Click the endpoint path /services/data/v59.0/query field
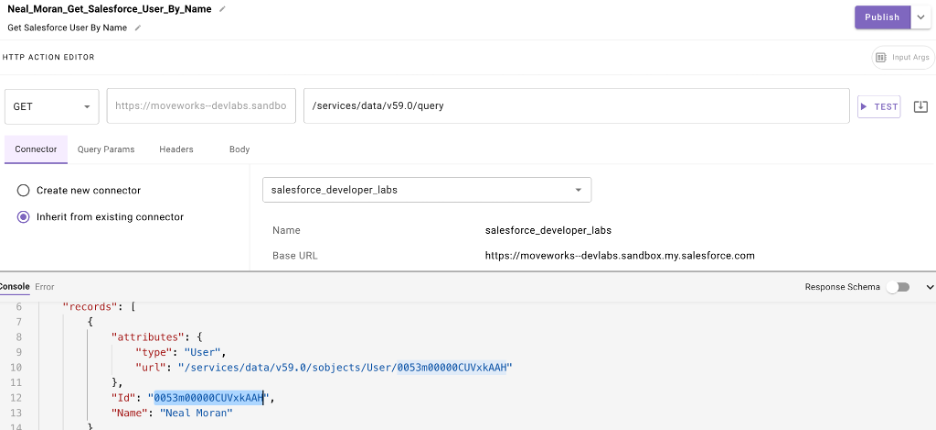Image resolution: width=936 pixels, height=430 pixels. 576,106
